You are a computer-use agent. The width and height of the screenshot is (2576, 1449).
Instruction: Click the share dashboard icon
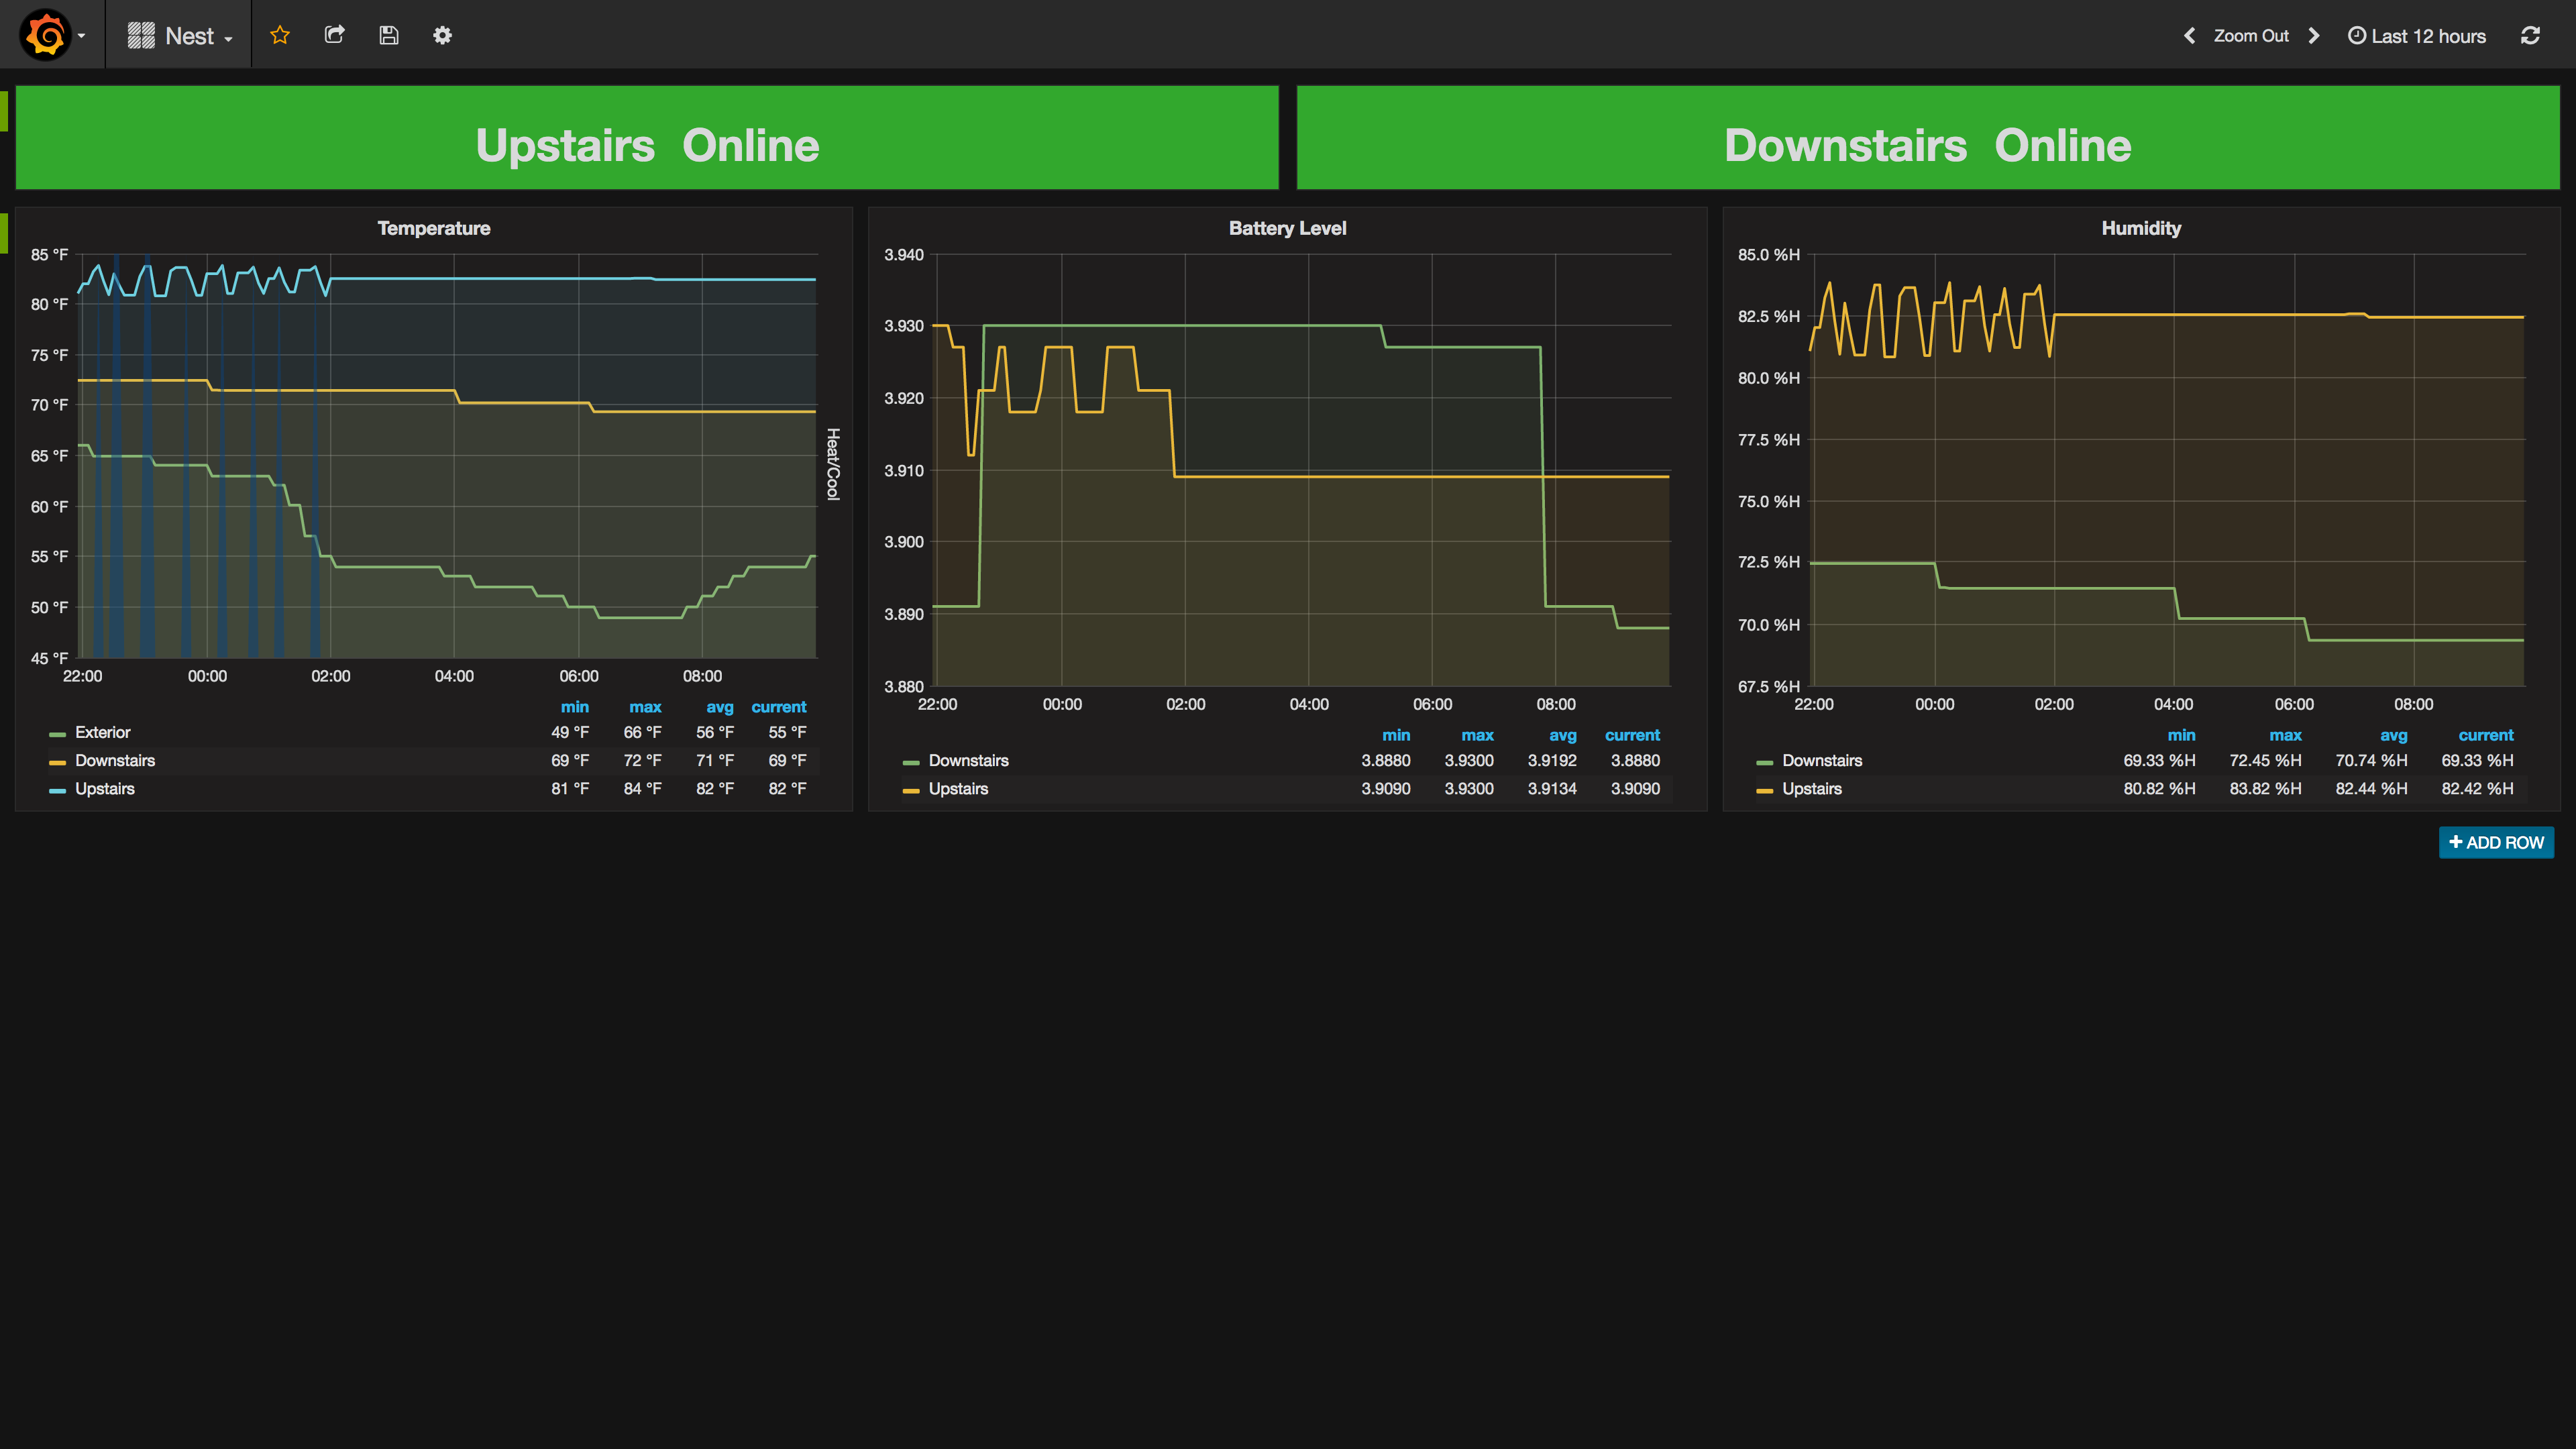(x=335, y=35)
